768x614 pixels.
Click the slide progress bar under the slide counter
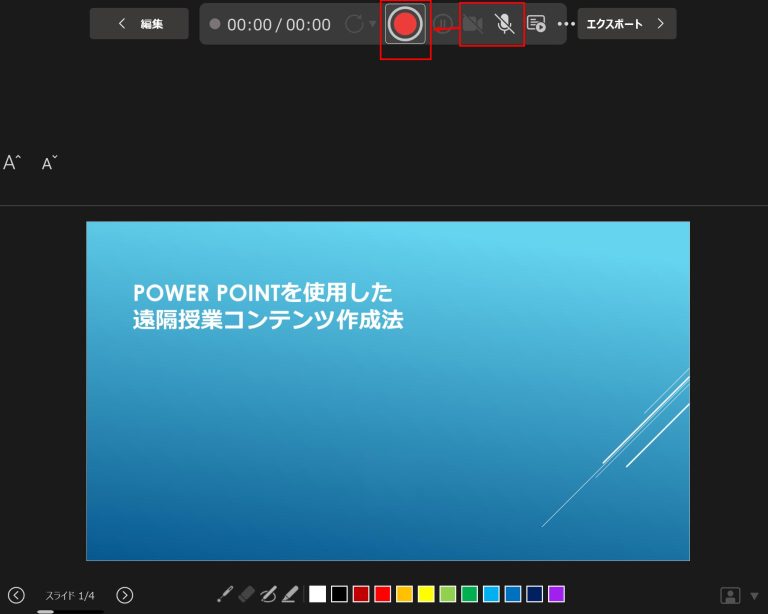pos(70,612)
